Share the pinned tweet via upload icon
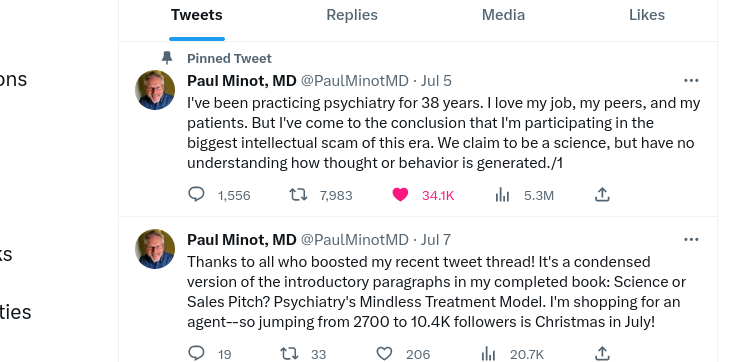 coord(602,195)
